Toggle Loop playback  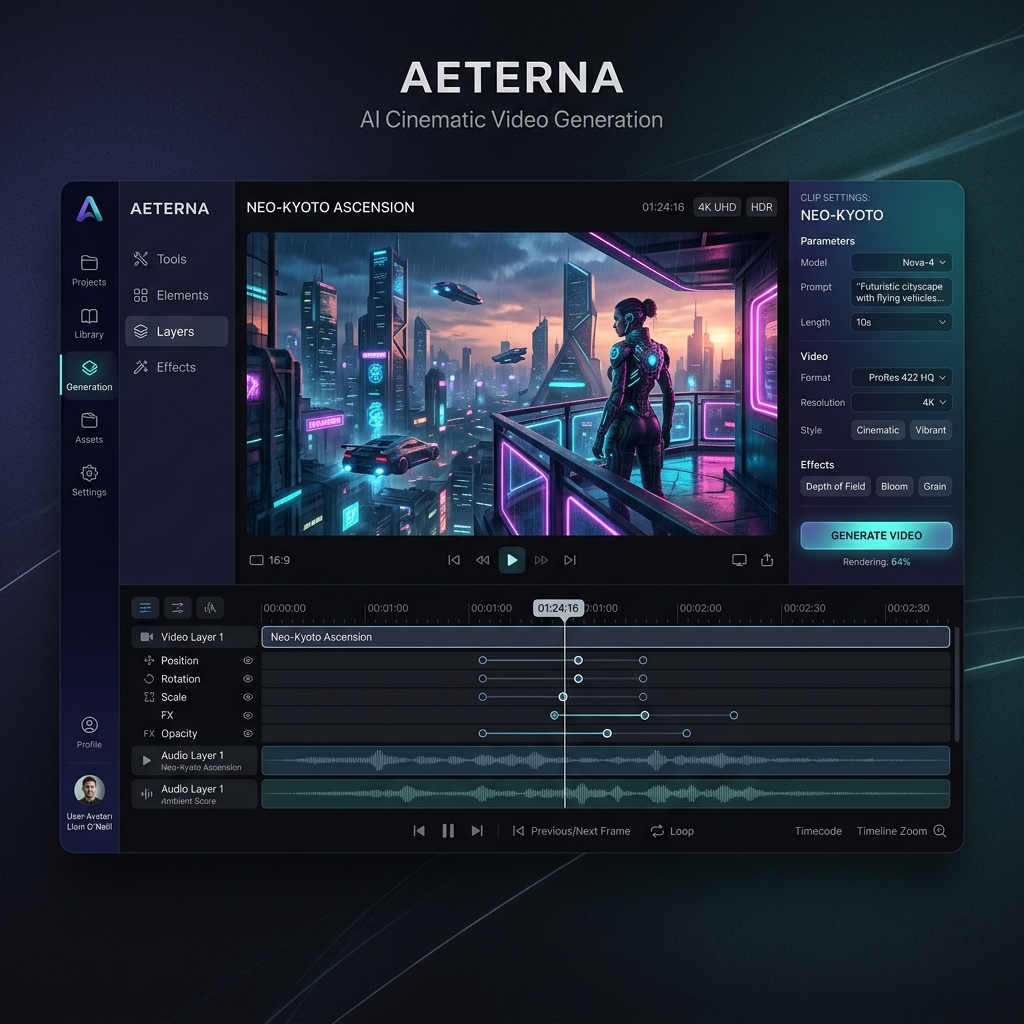(x=672, y=831)
